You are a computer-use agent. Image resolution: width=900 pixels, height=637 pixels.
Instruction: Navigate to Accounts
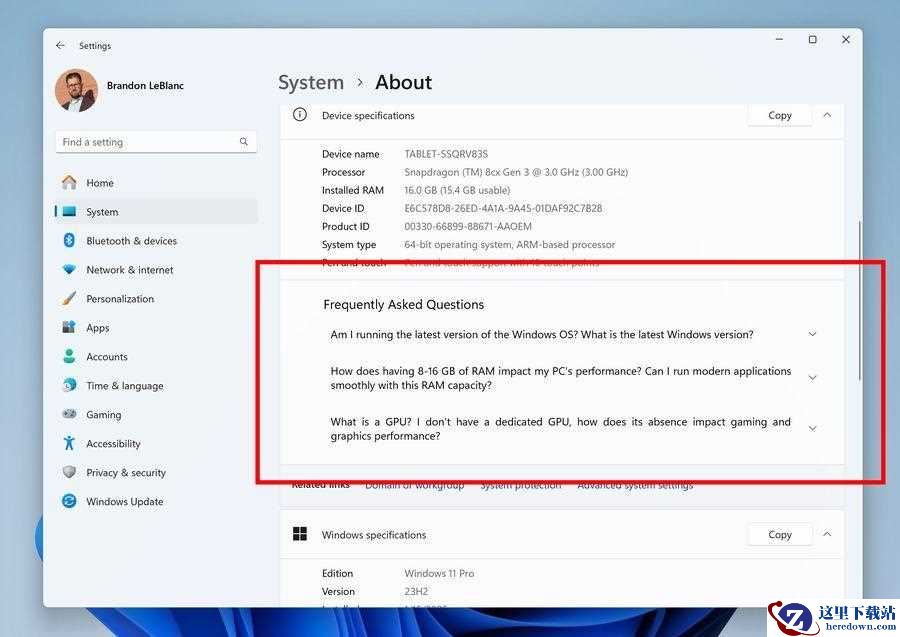[x=156, y=356]
